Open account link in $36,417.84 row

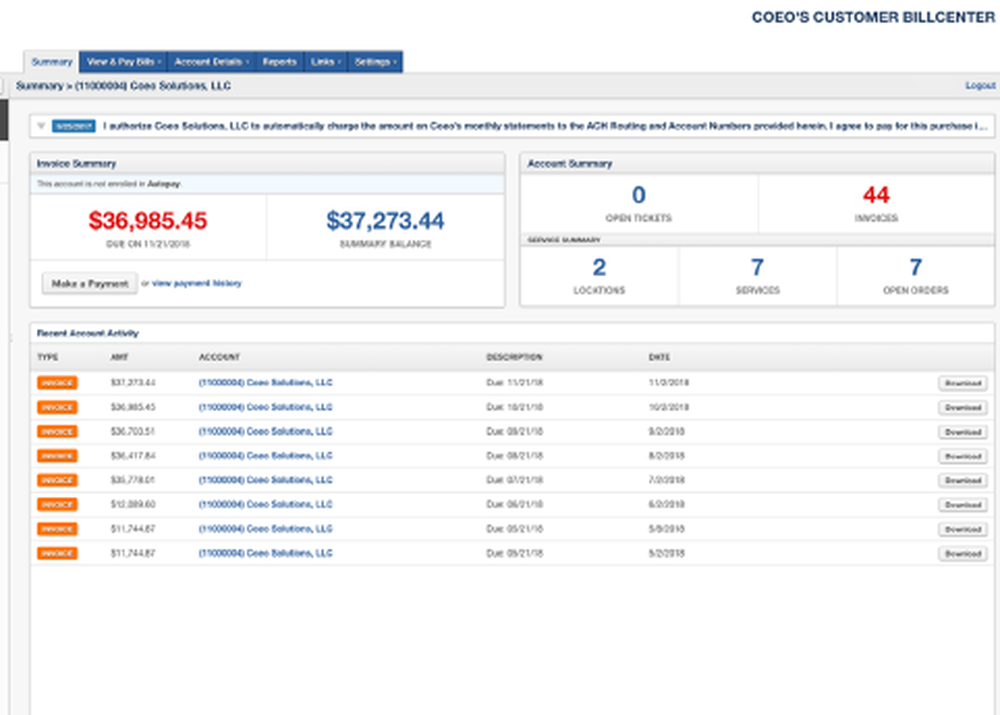(x=265, y=455)
